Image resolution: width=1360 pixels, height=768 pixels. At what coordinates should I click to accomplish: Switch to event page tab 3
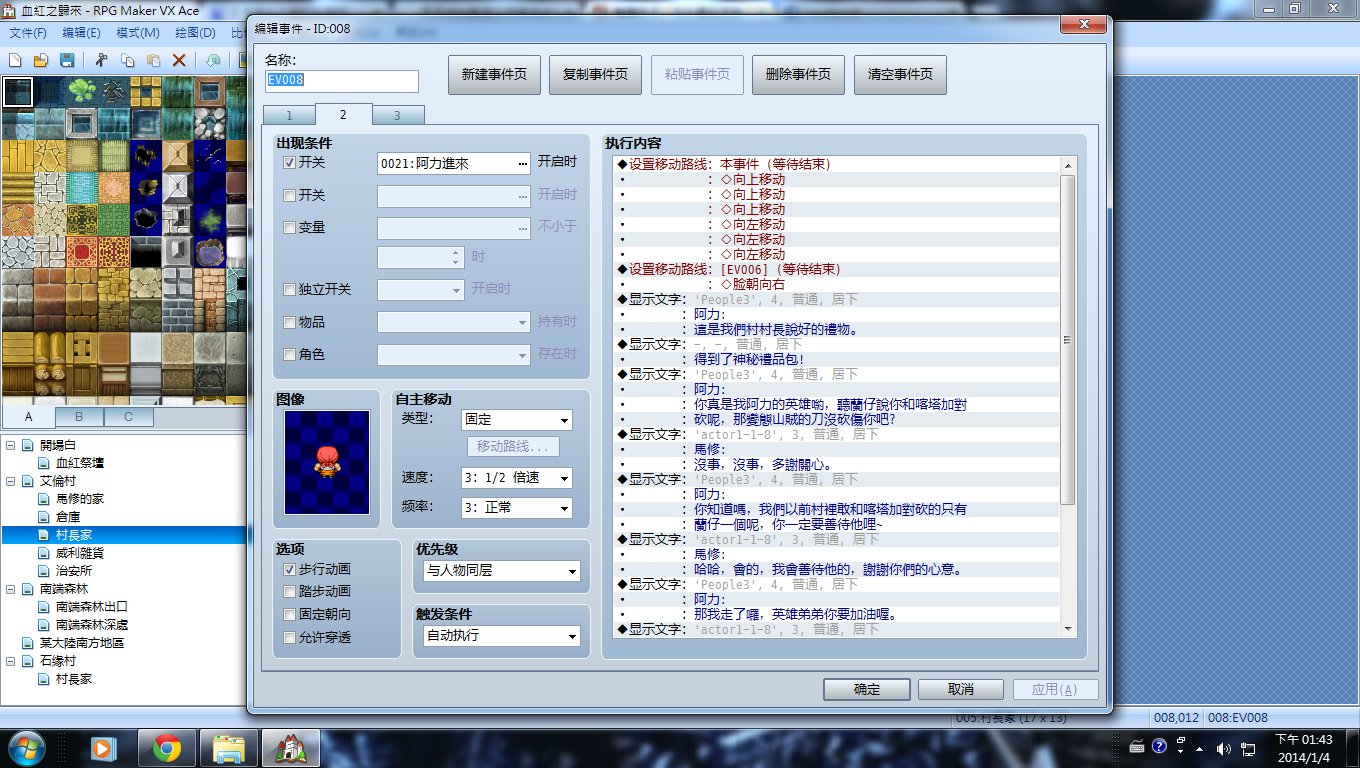(x=397, y=115)
